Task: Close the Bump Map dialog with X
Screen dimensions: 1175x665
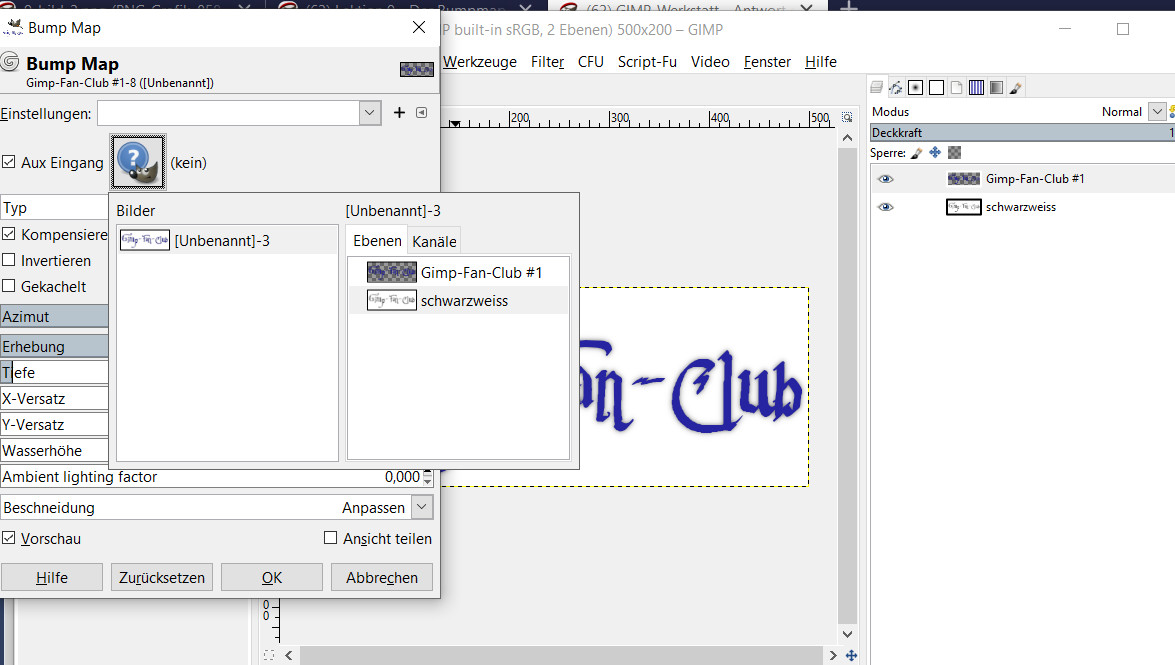Action: coord(419,28)
